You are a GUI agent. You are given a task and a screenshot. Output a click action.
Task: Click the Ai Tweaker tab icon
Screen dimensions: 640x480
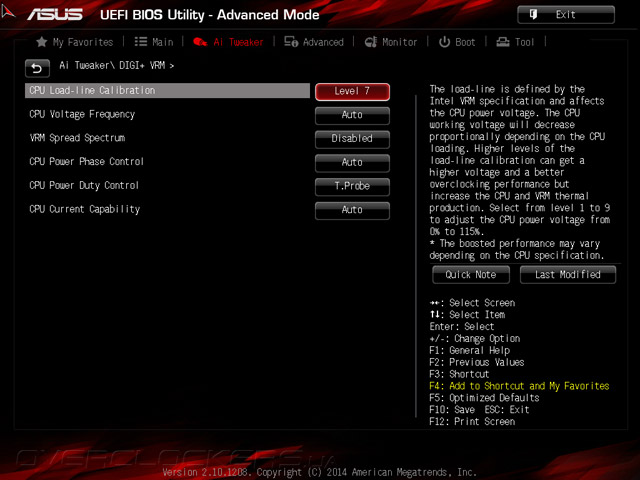[200, 42]
